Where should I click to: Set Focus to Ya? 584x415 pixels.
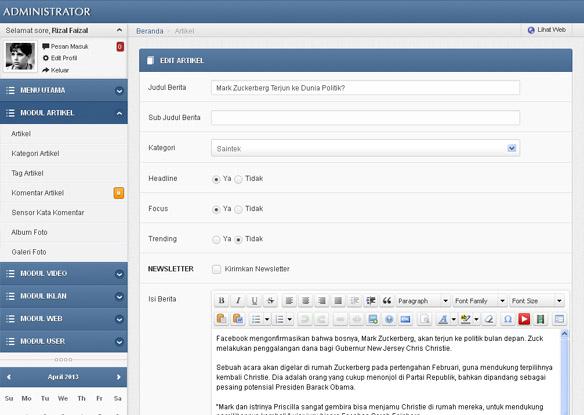[x=216, y=210]
